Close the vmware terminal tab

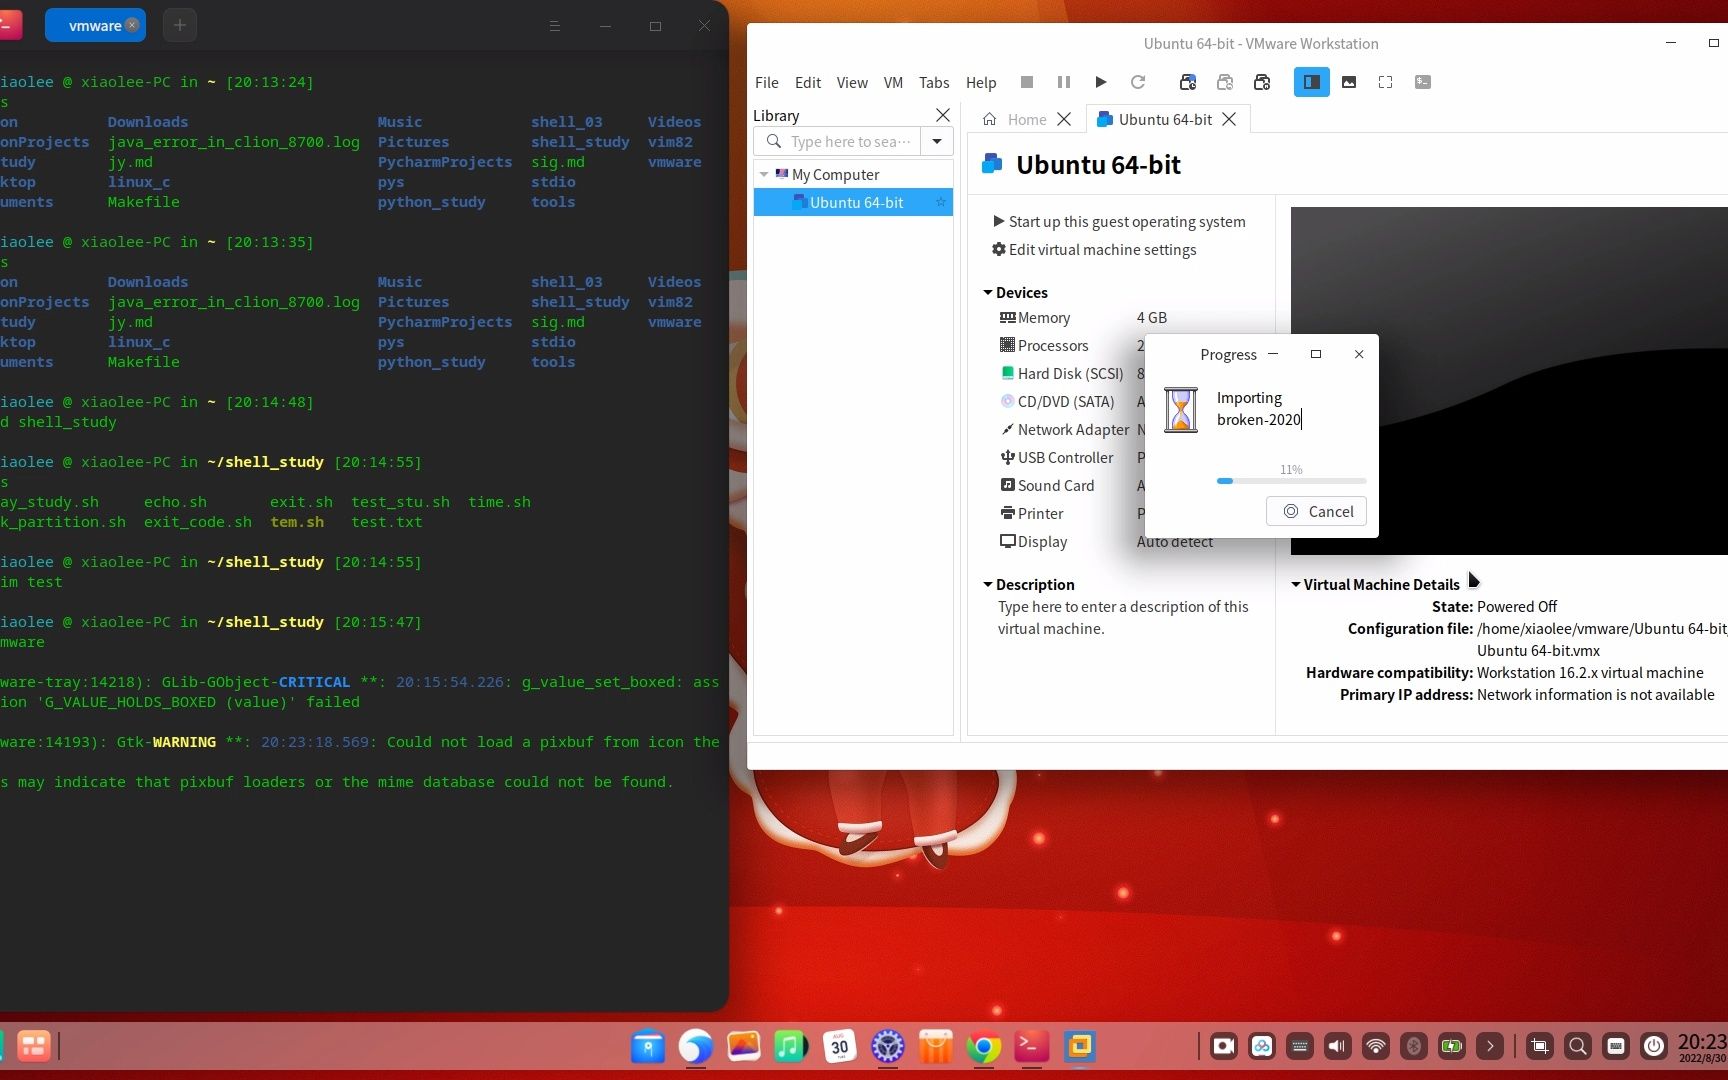point(132,25)
